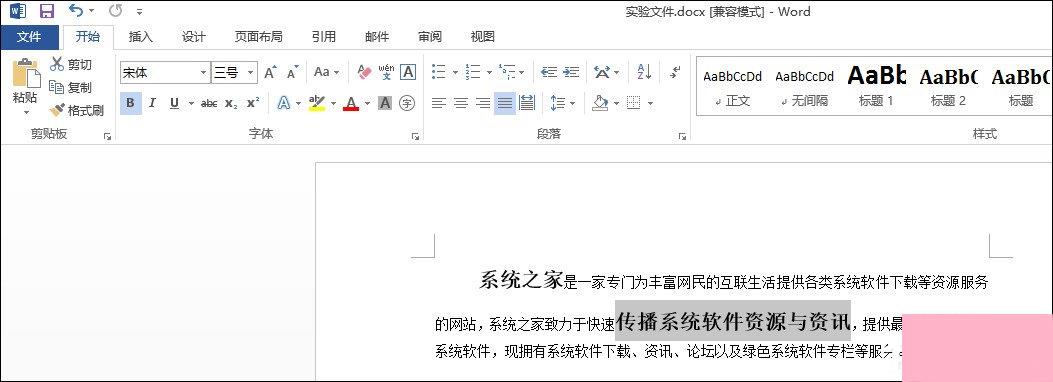Screen dimensions: 1053x382
Task: Click the Numbering list icon
Action: point(473,72)
